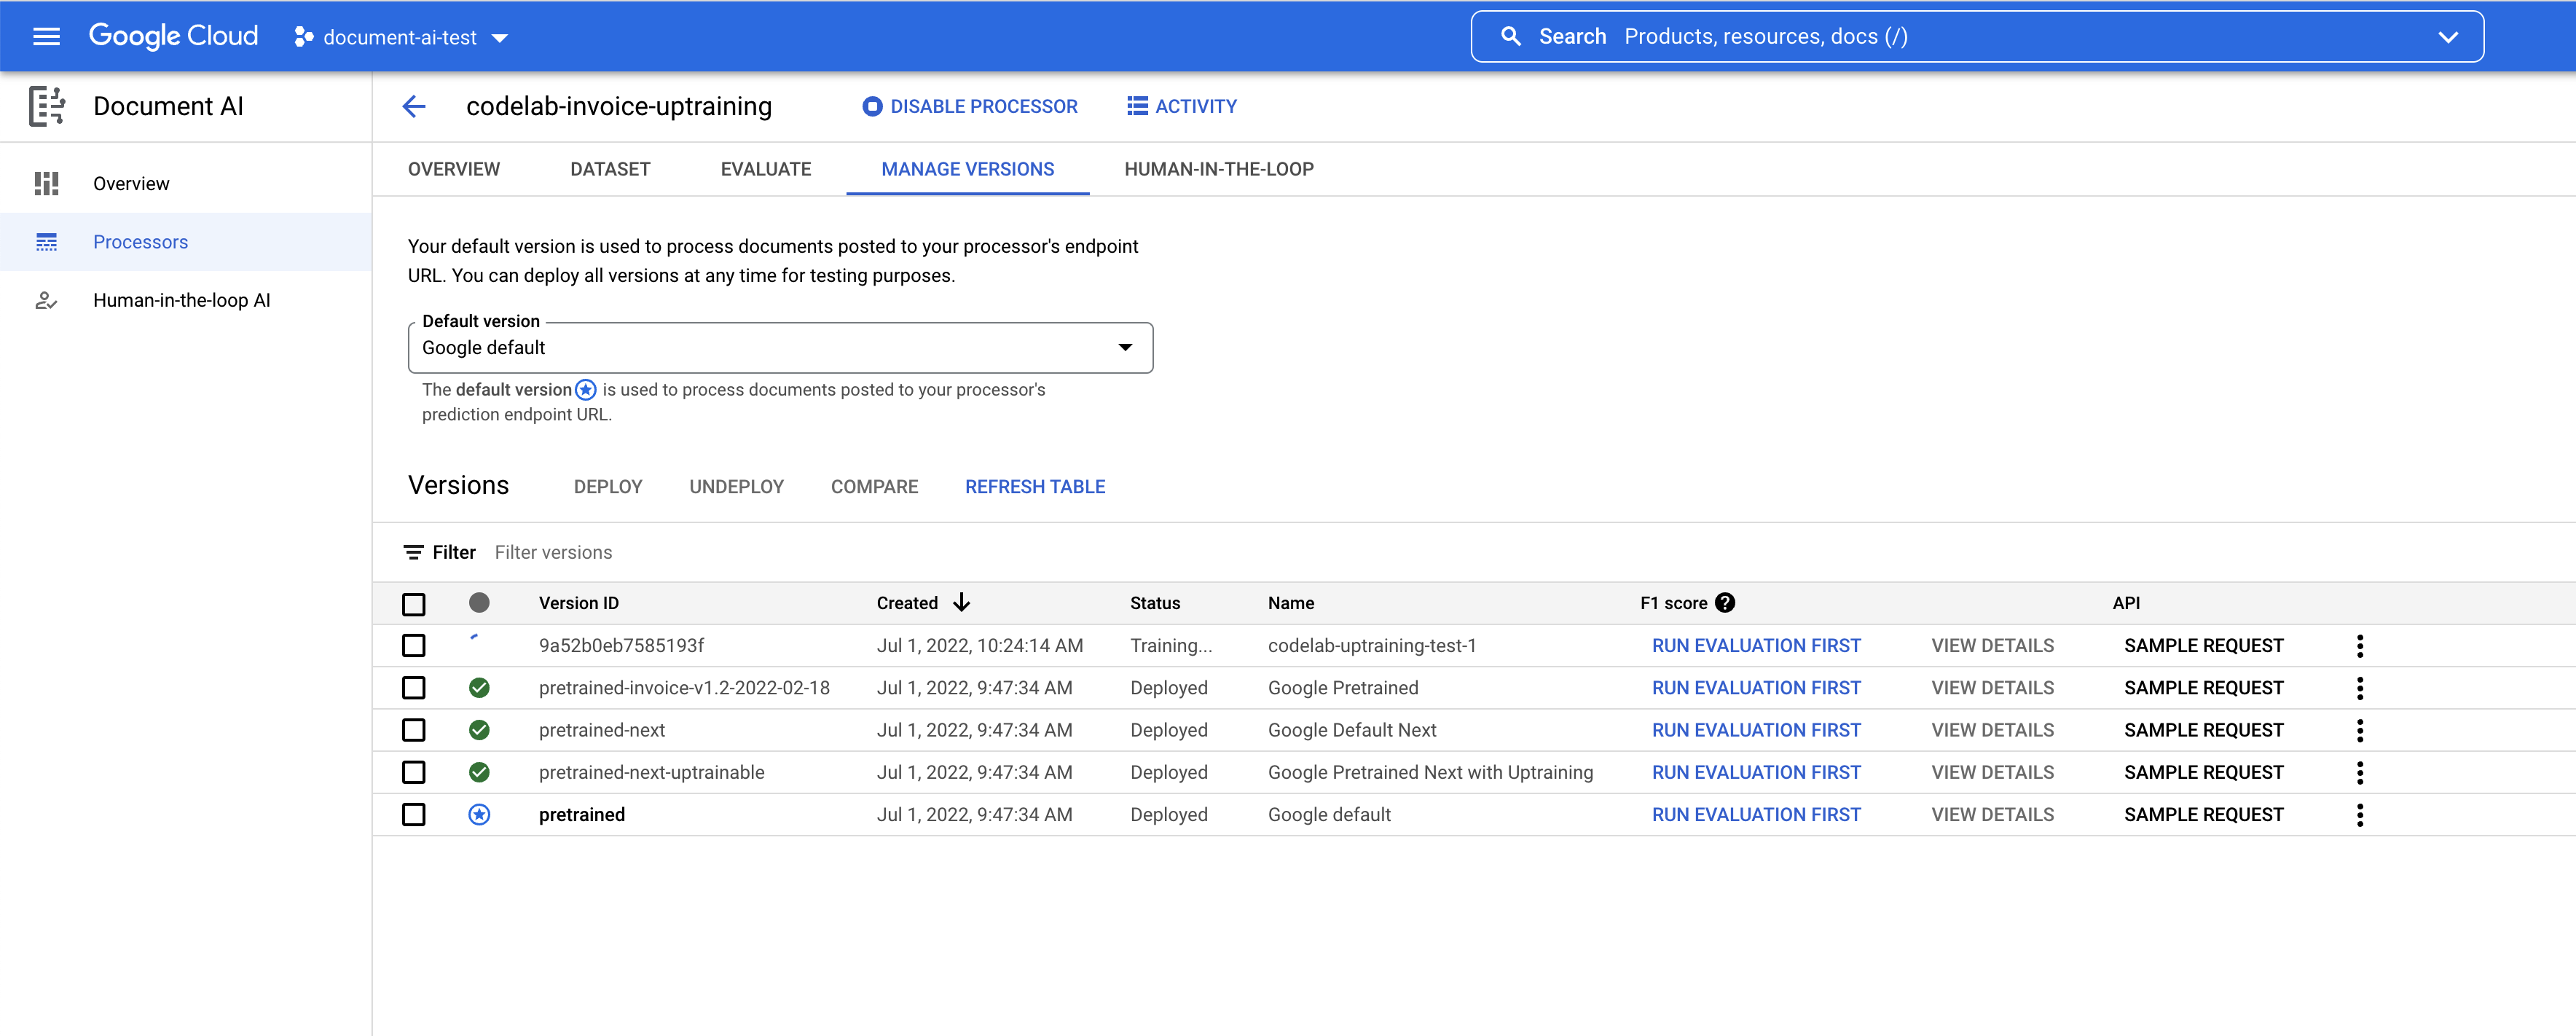Select checkbox for pretrained-invoice-v1.2-2022-02-18
Screen dimensions: 2576x1036
pyautogui.click(x=414, y=688)
